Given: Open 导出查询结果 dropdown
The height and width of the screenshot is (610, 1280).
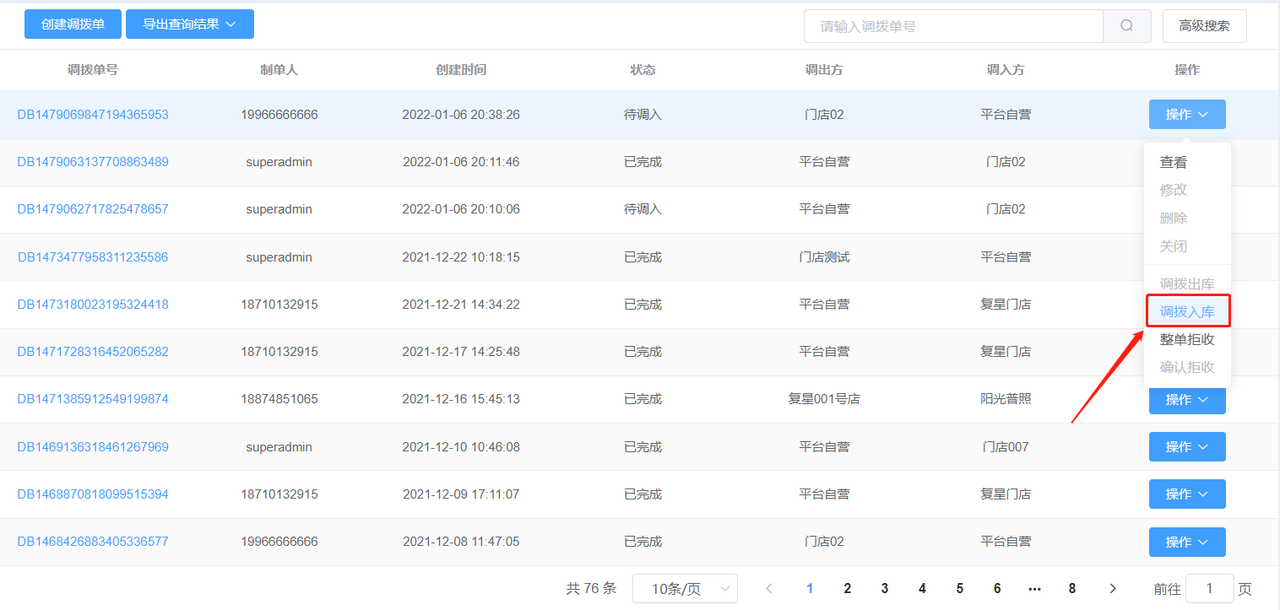Looking at the screenshot, I should pos(190,25).
